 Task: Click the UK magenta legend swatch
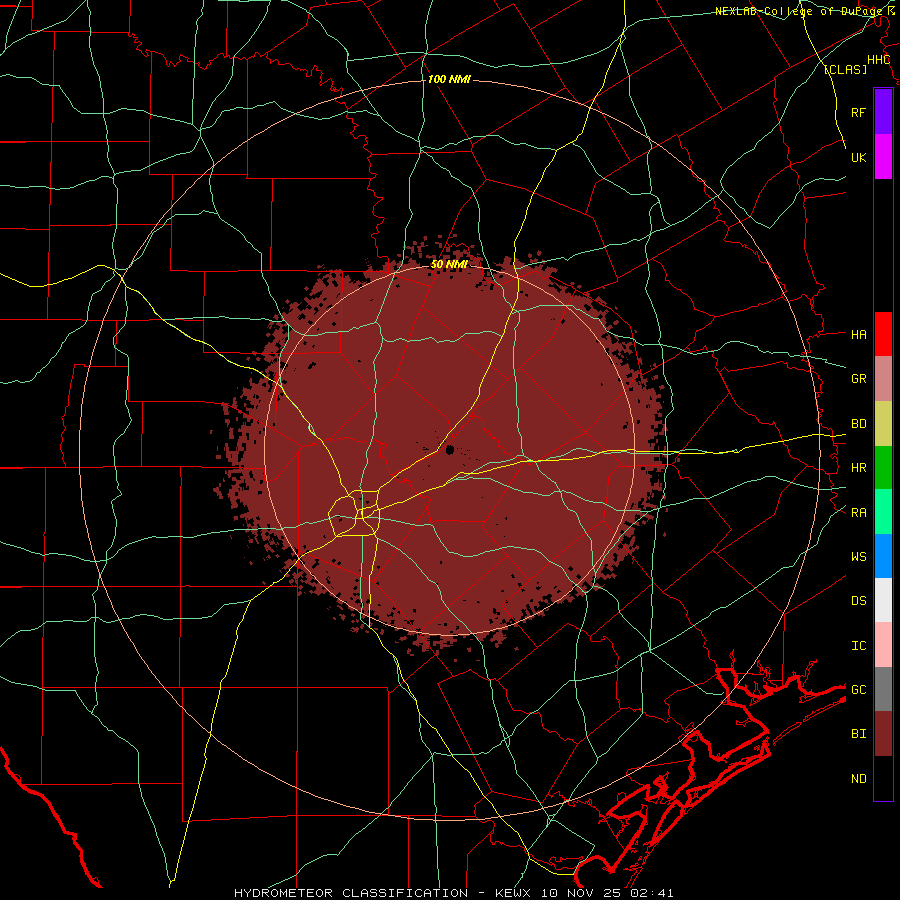[x=883, y=157]
